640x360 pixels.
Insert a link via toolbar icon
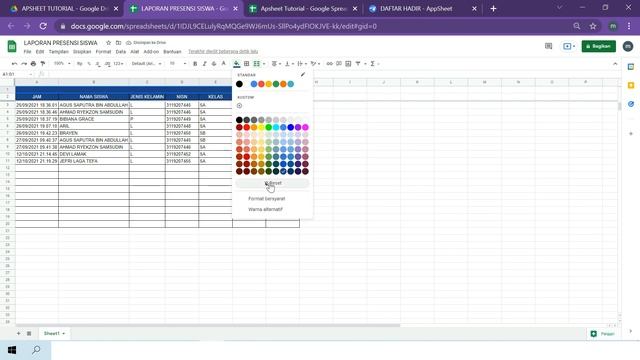329,64
